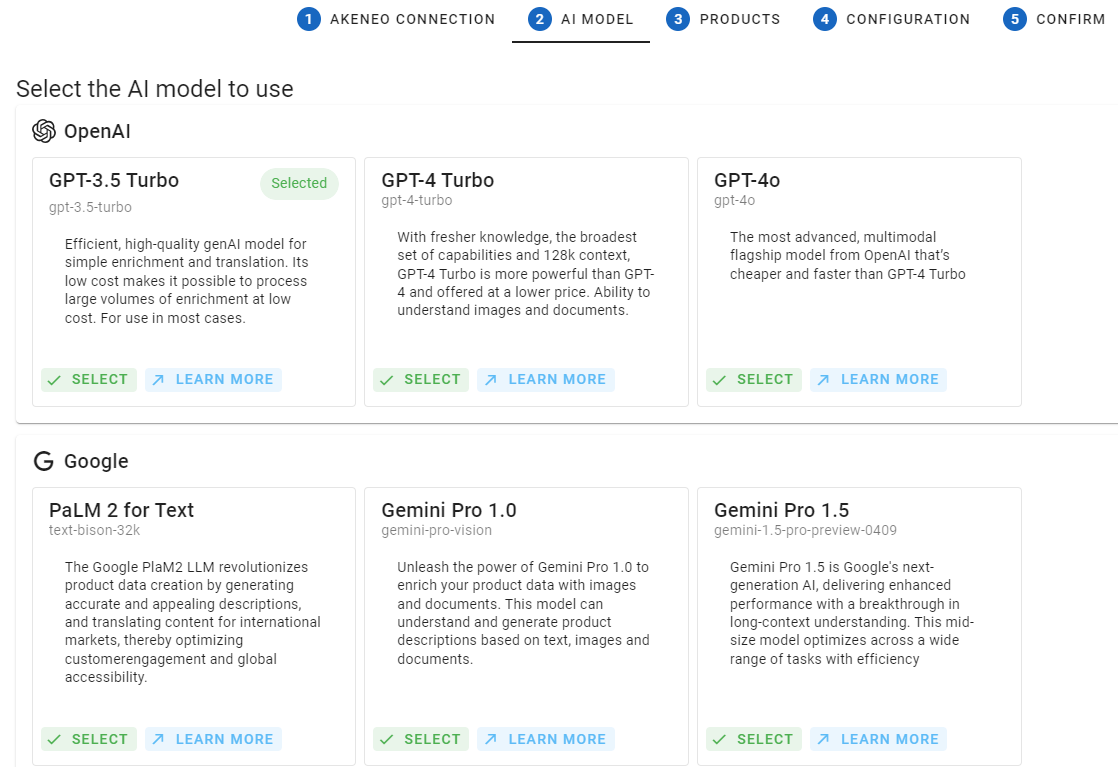Click Select on the GPT-4o card
This screenshot has height=767, width=1118.
(753, 379)
